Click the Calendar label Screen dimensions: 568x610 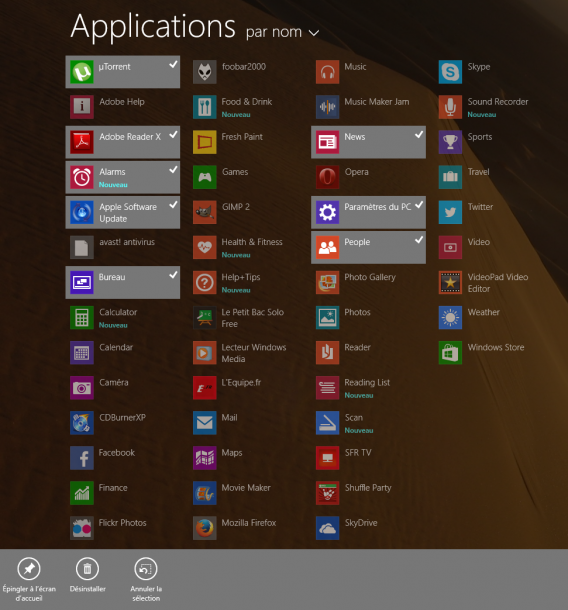(x=116, y=347)
